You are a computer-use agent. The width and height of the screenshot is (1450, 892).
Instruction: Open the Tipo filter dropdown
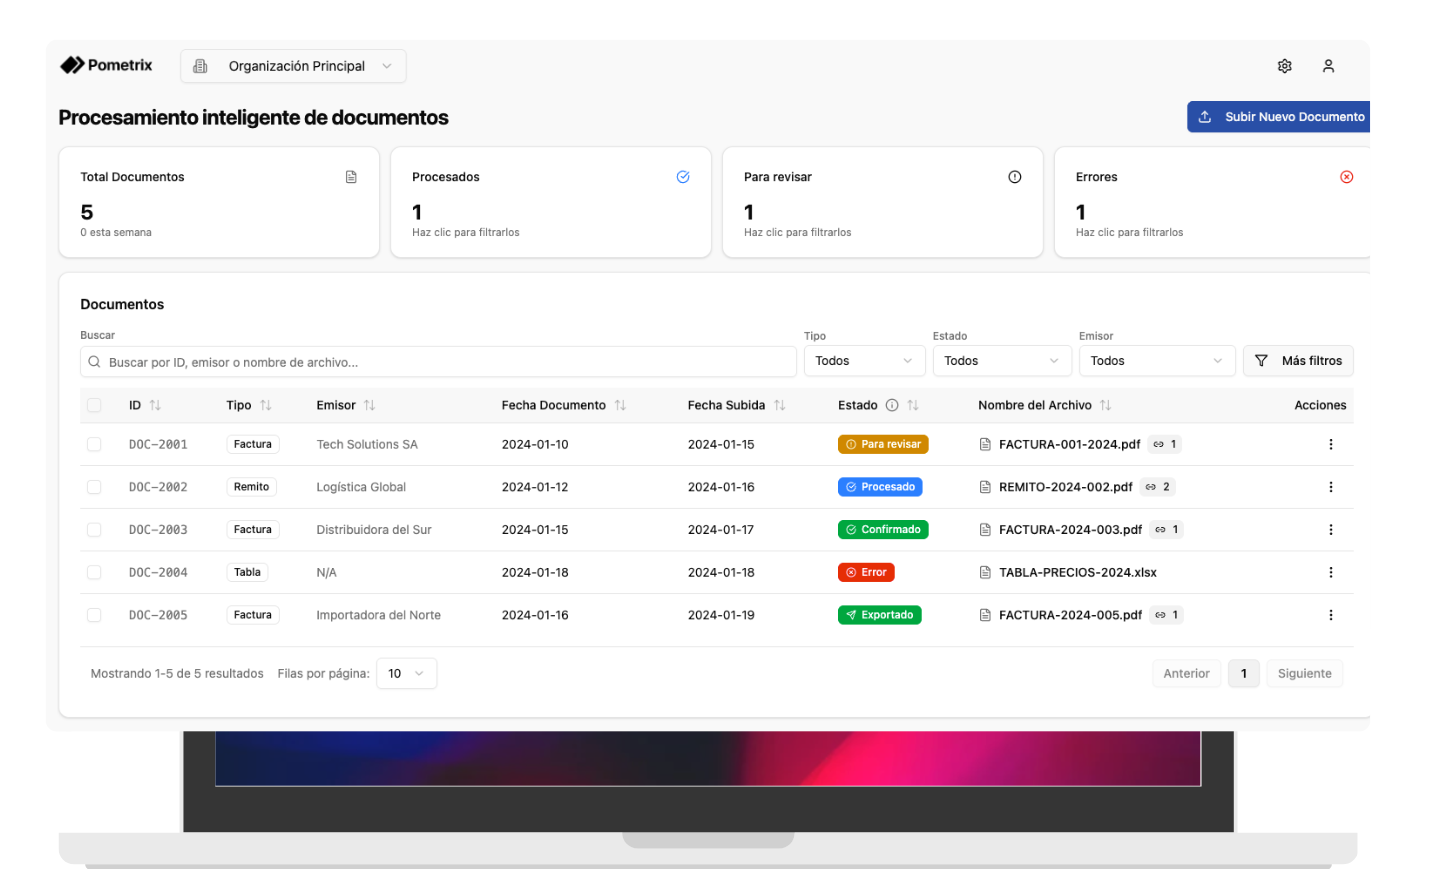[864, 361]
